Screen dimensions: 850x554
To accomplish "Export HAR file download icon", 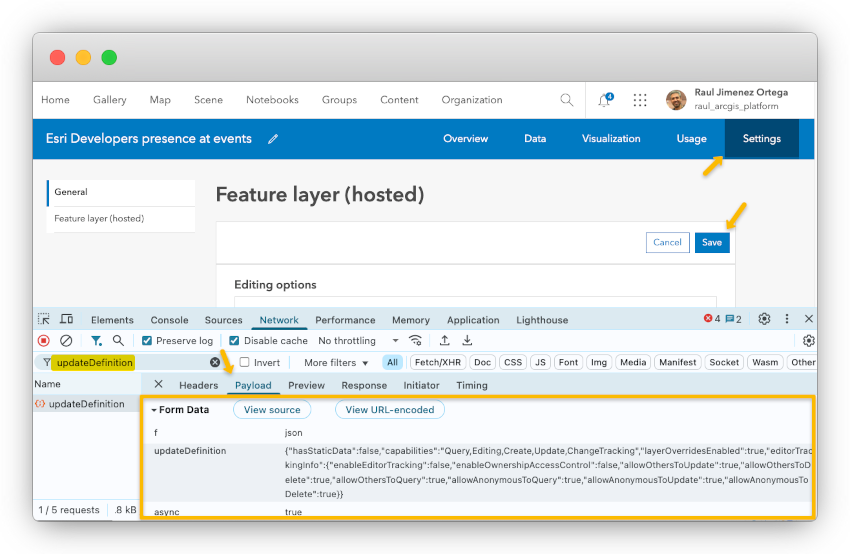I will point(467,340).
